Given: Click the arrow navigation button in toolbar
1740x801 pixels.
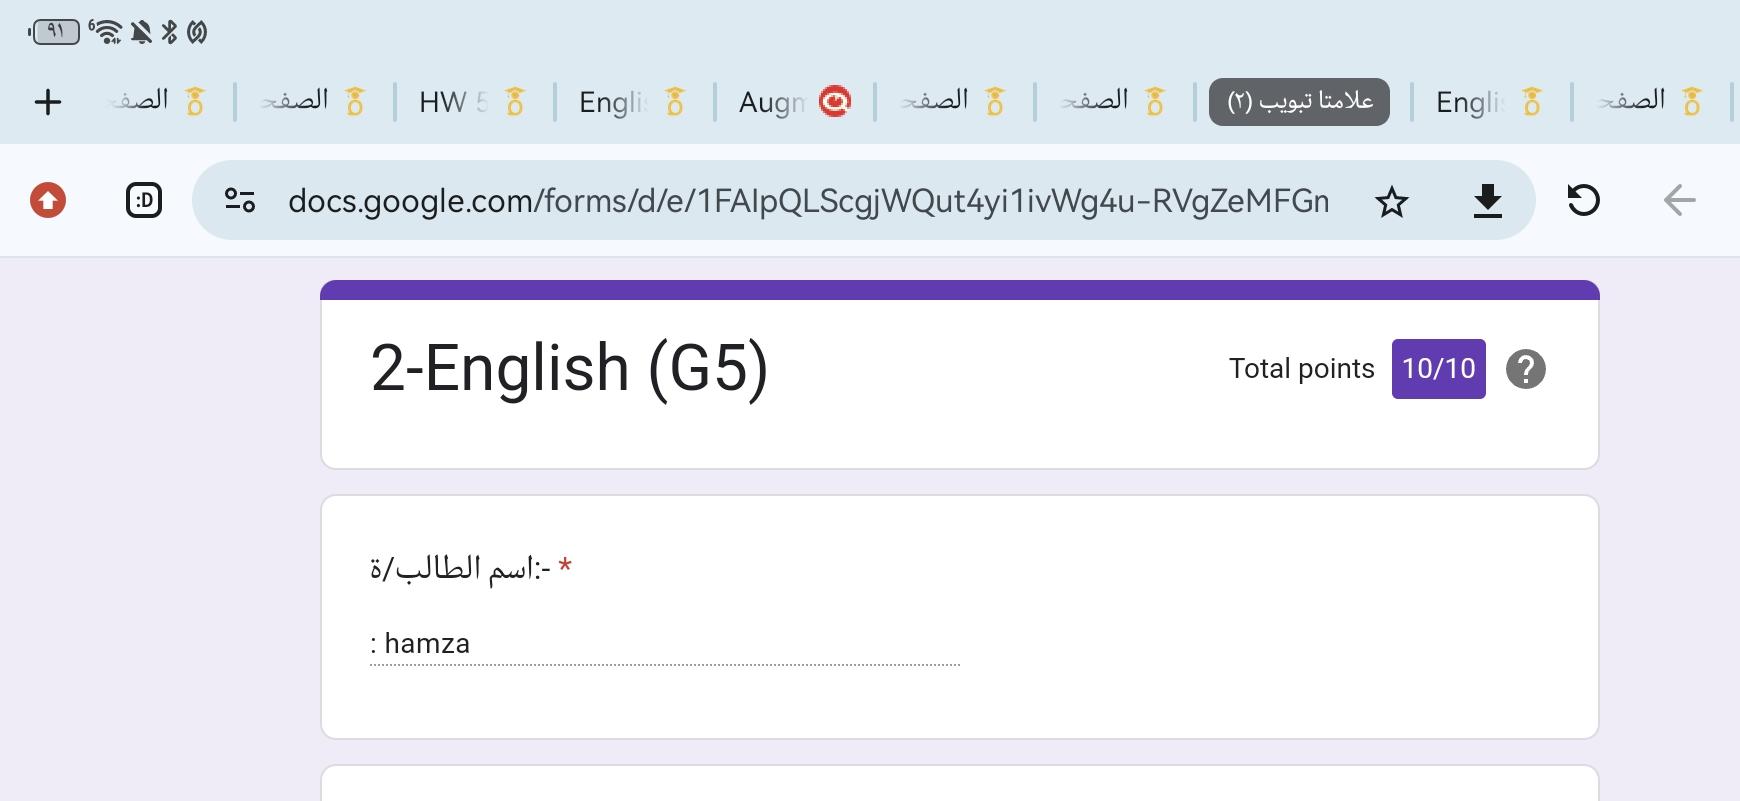Looking at the screenshot, I should 1679,201.
